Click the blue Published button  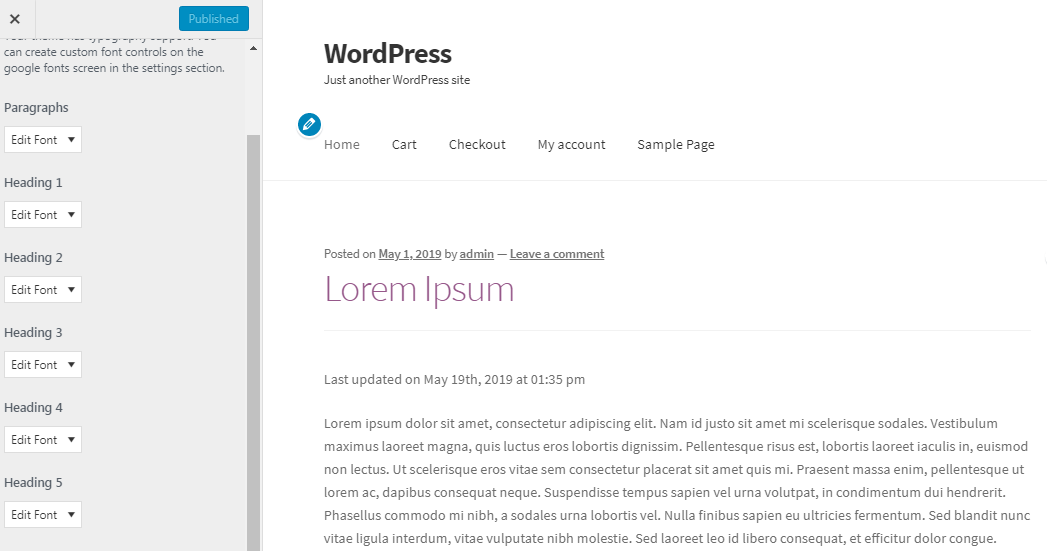coord(214,19)
